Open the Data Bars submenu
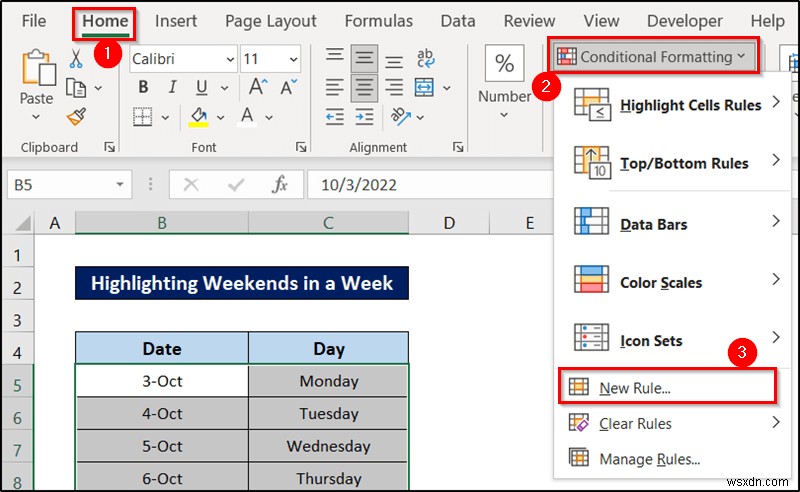This screenshot has width=800, height=492. [674, 224]
